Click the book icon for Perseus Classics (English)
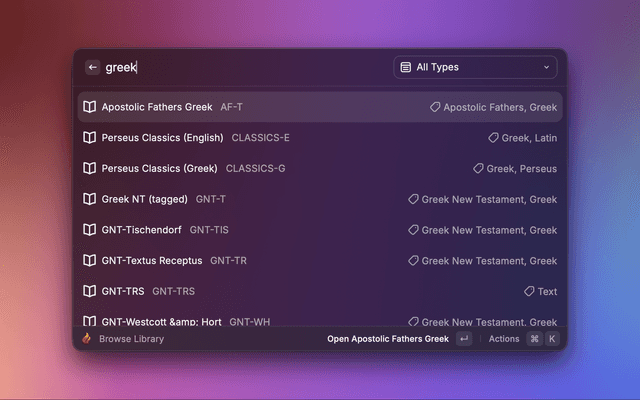 coord(90,138)
